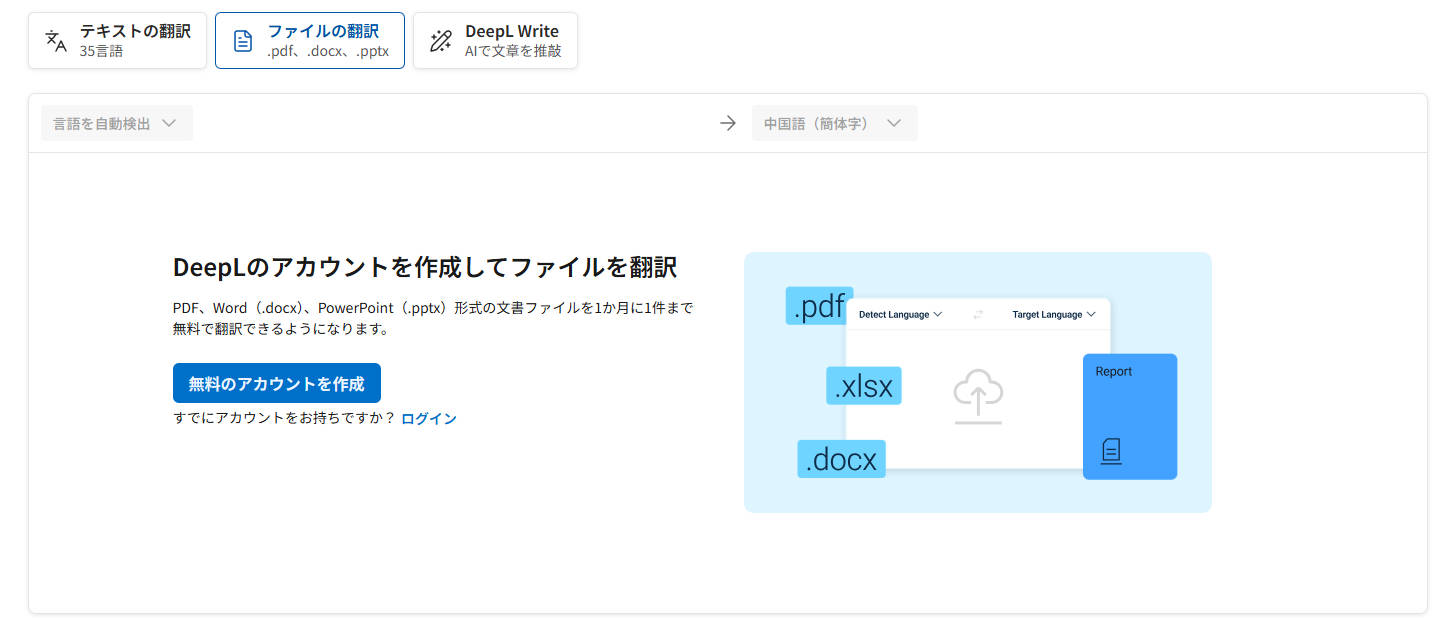Click the ログイン link
Screen dimensions: 1440x628
tap(429, 418)
